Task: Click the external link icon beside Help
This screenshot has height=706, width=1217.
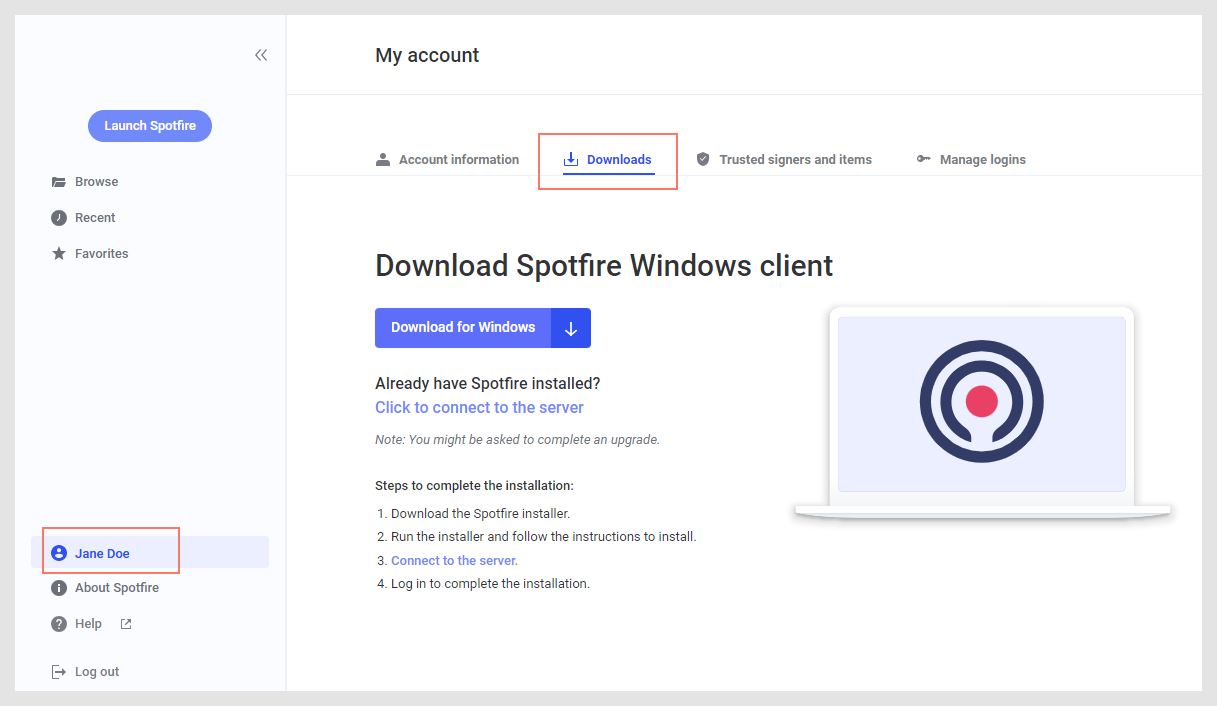Action: click(124, 623)
